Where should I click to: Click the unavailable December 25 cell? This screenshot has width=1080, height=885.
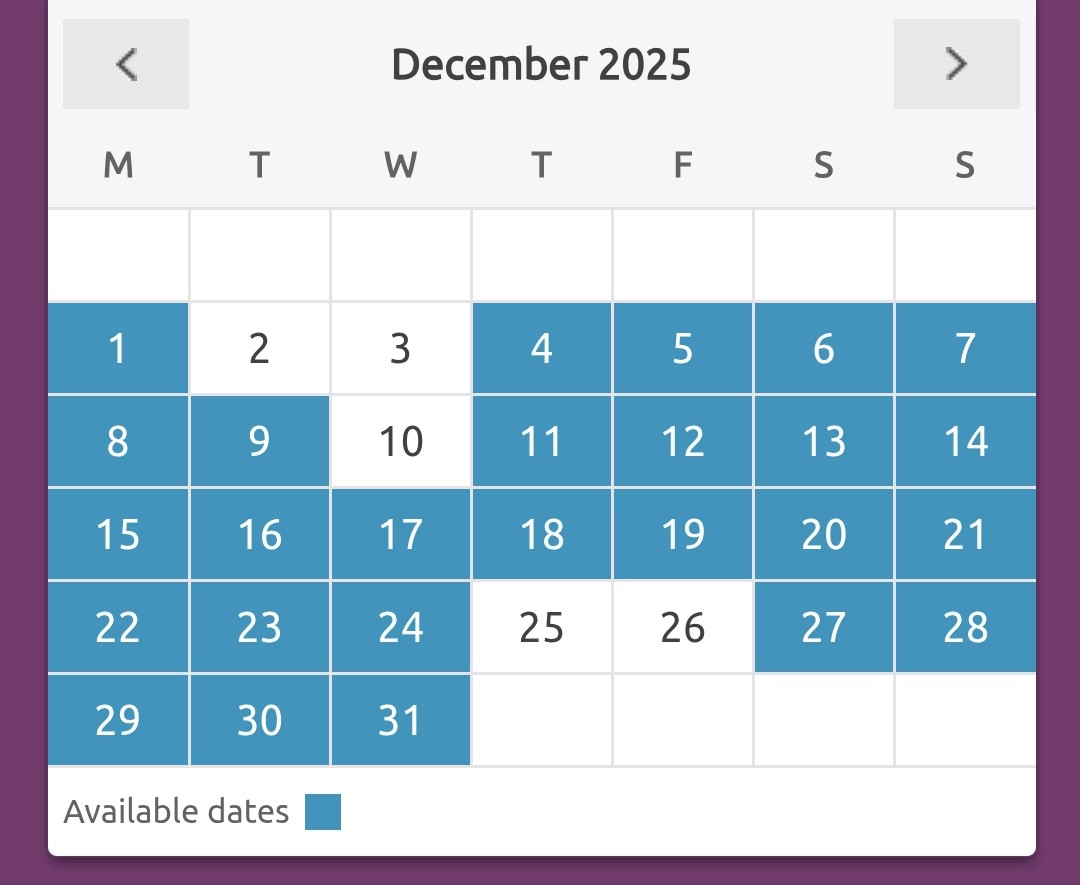[x=542, y=627]
